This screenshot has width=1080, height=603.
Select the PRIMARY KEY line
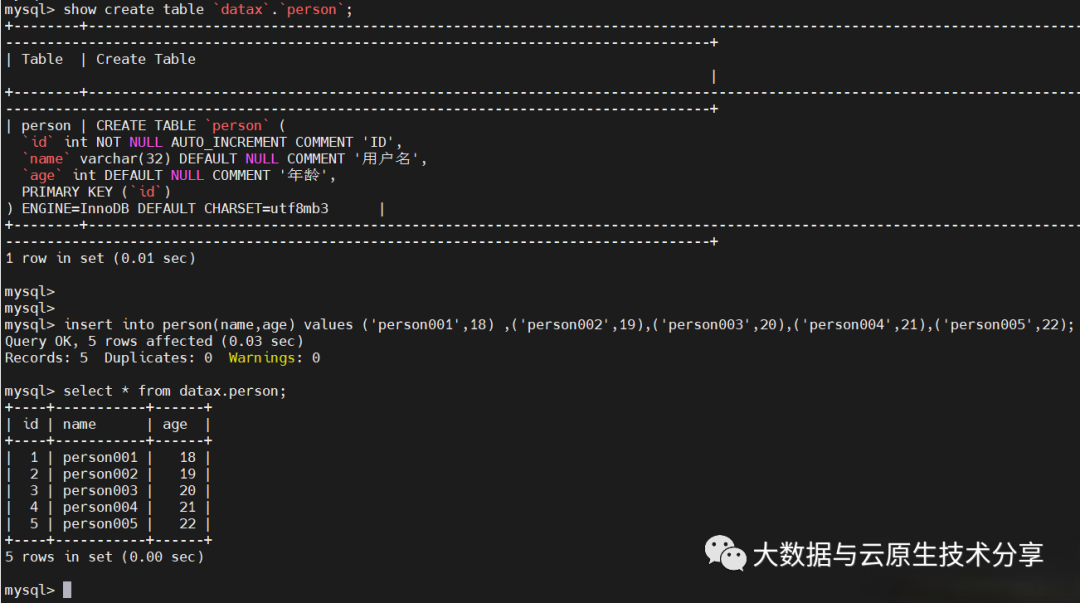(96, 192)
